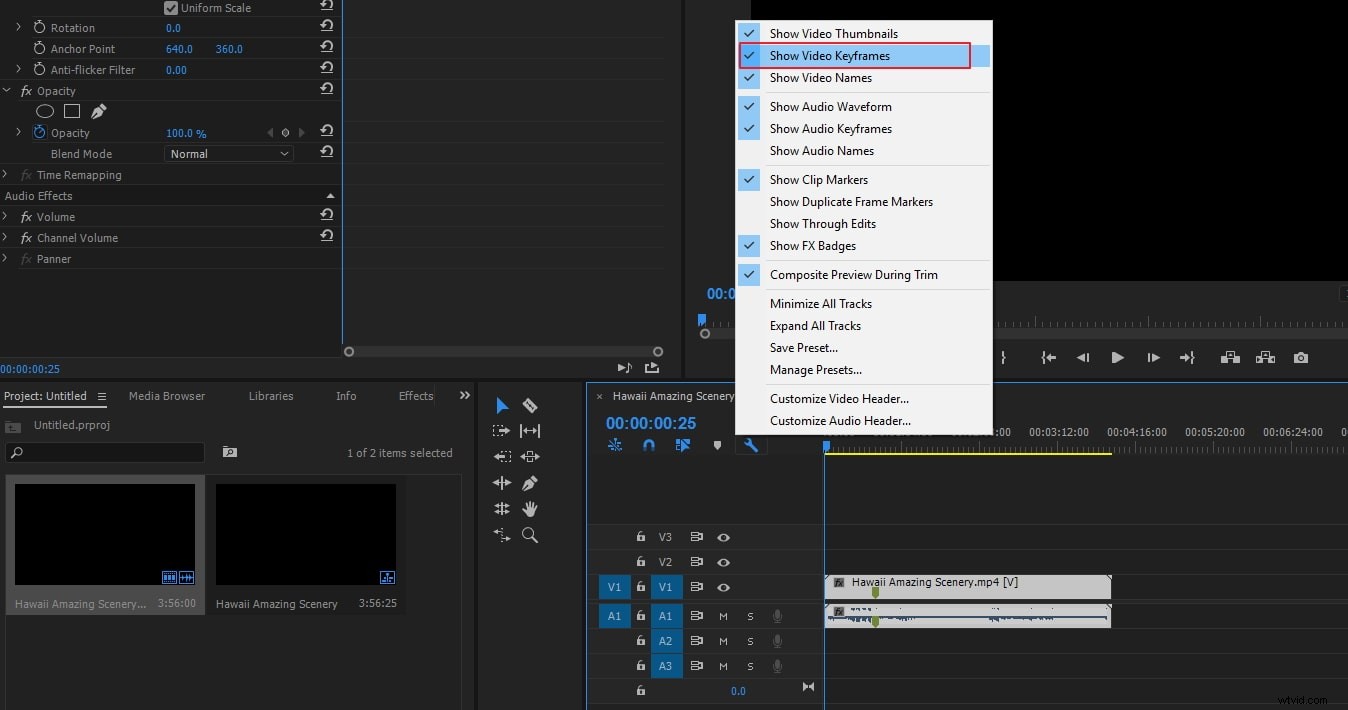The width and height of the screenshot is (1348, 710).
Task: Select the Hawaii Amazing Scenery thumbnail
Action: (305, 533)
